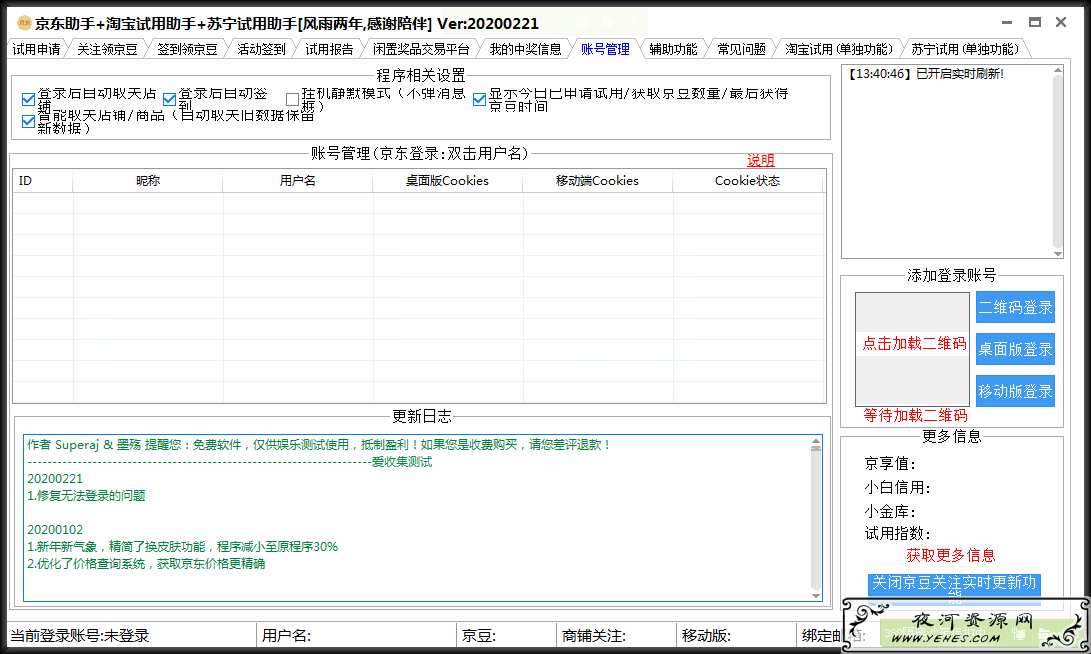Open the 辅助功能 tab
Image resolution: width=1091 pixels, height=654 pixels.
[x=674, y=49]
